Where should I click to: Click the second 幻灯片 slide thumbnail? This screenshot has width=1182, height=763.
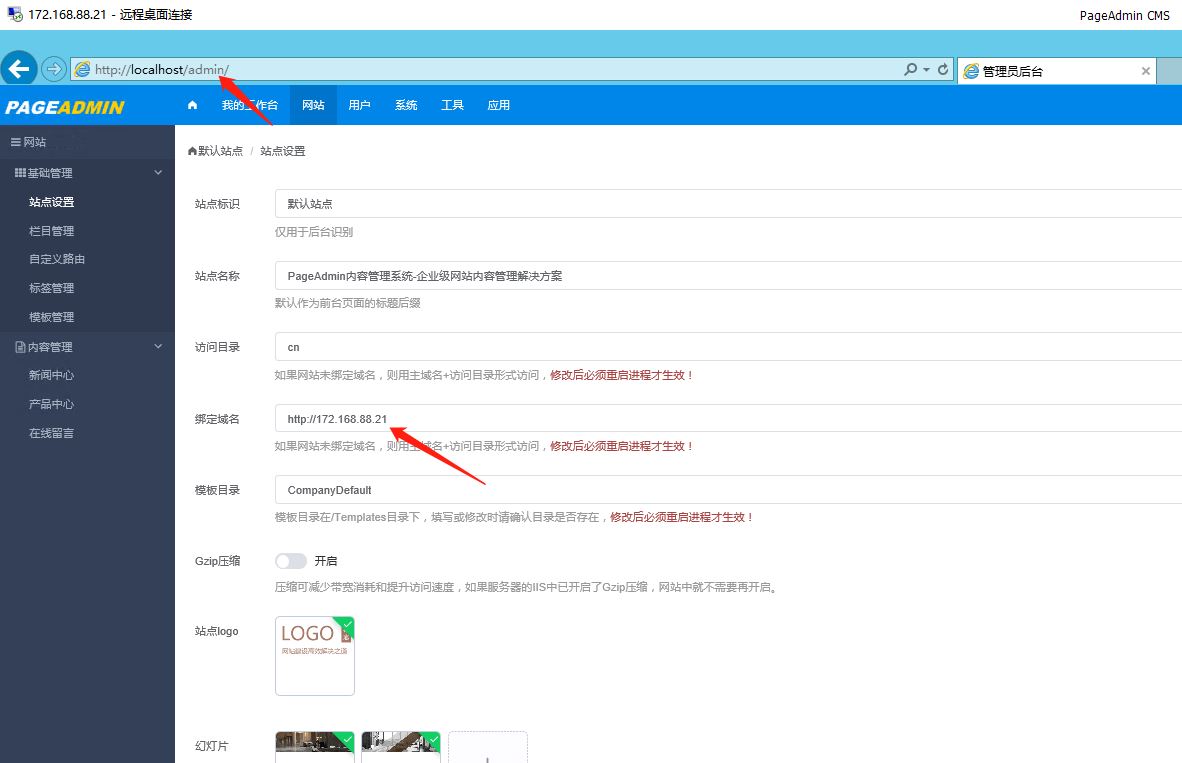coord(401,746)
